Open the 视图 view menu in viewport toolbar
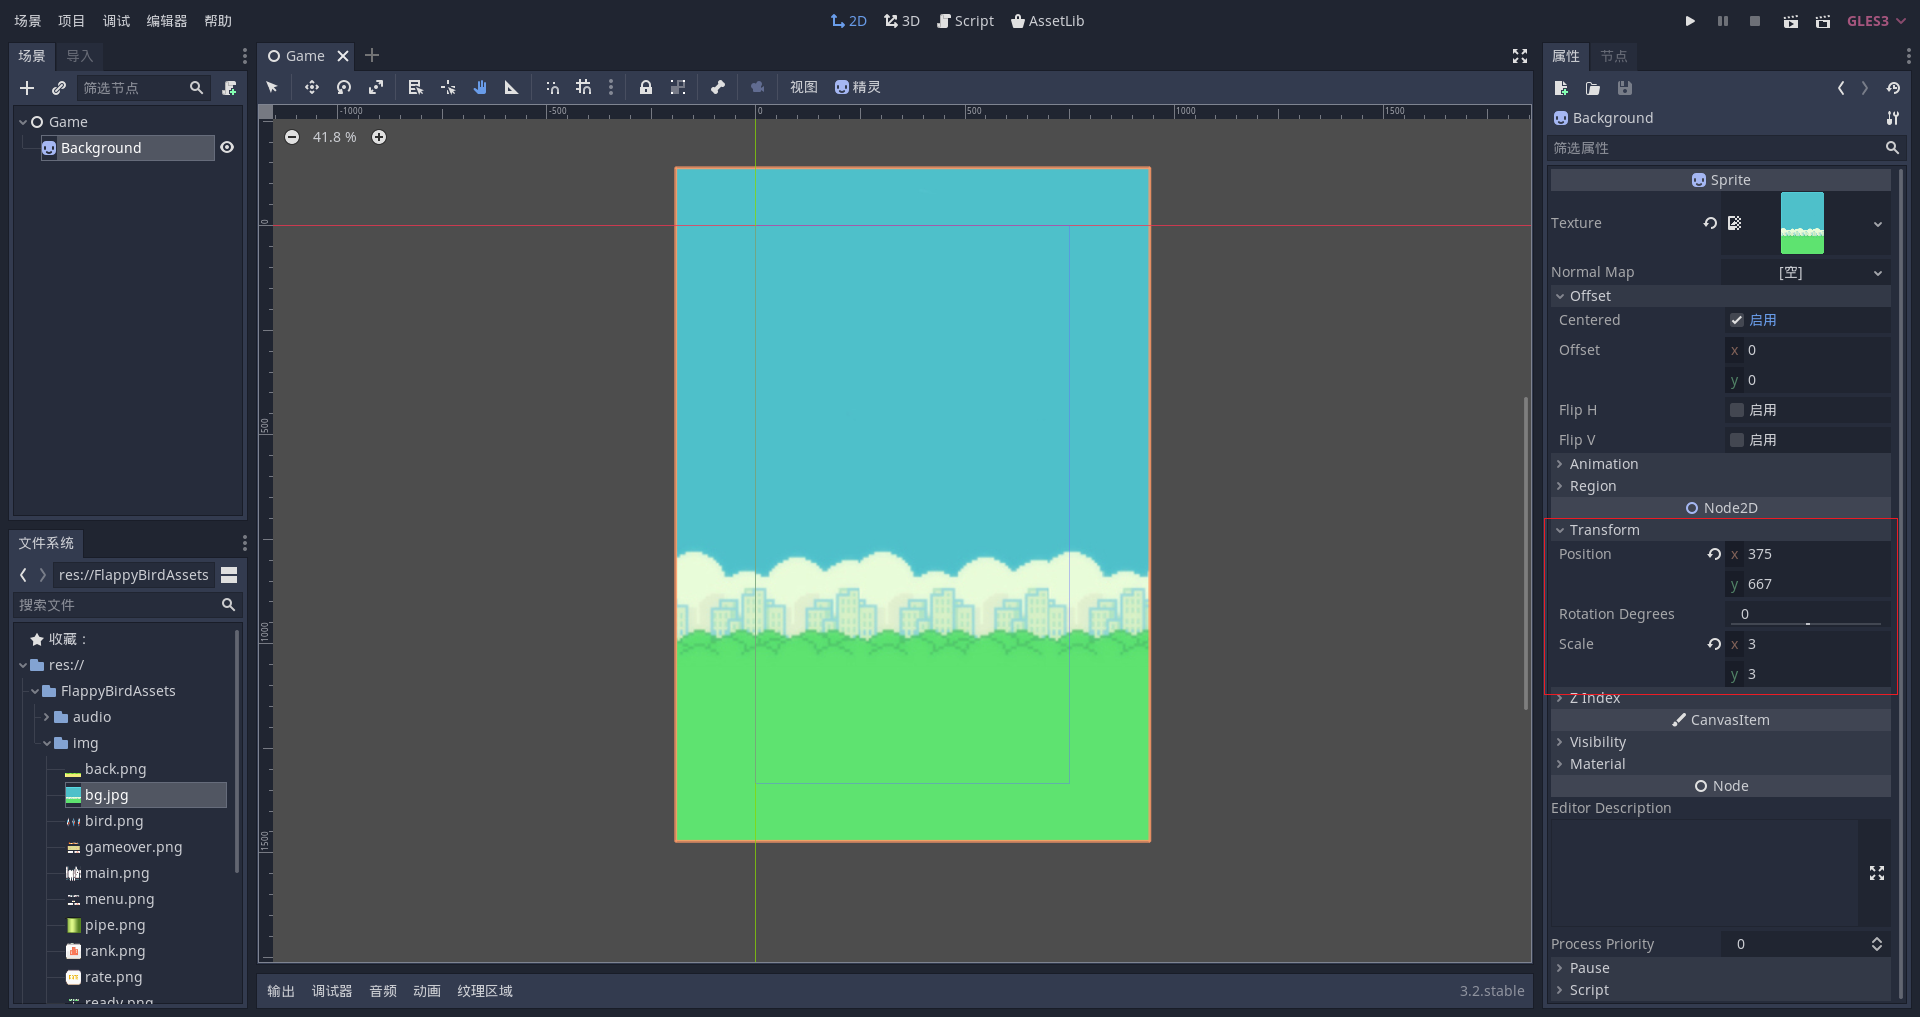1920x1017 pixels. point(804,87)
